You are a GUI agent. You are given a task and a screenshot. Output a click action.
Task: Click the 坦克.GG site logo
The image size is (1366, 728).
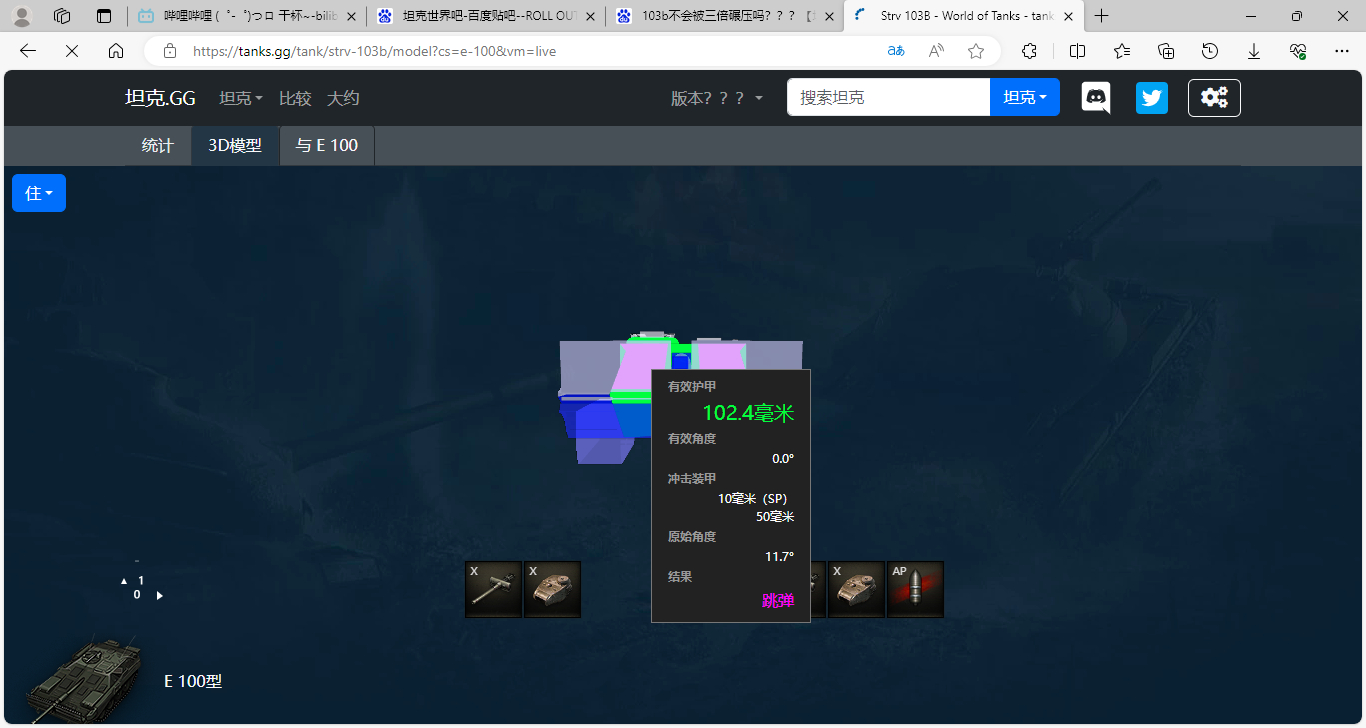tap(160, 98)
